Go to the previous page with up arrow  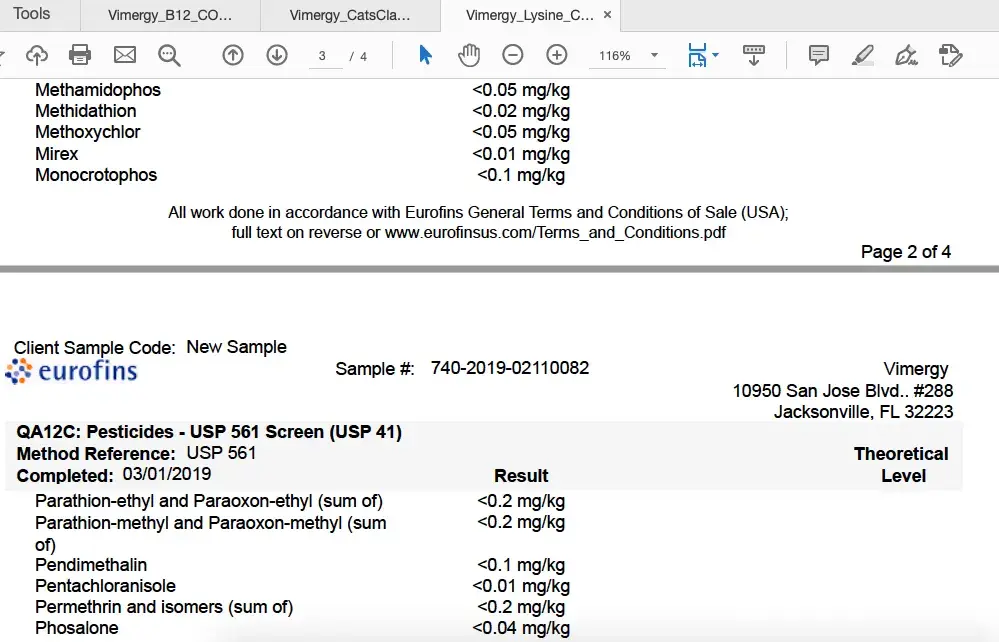[233, 56]
